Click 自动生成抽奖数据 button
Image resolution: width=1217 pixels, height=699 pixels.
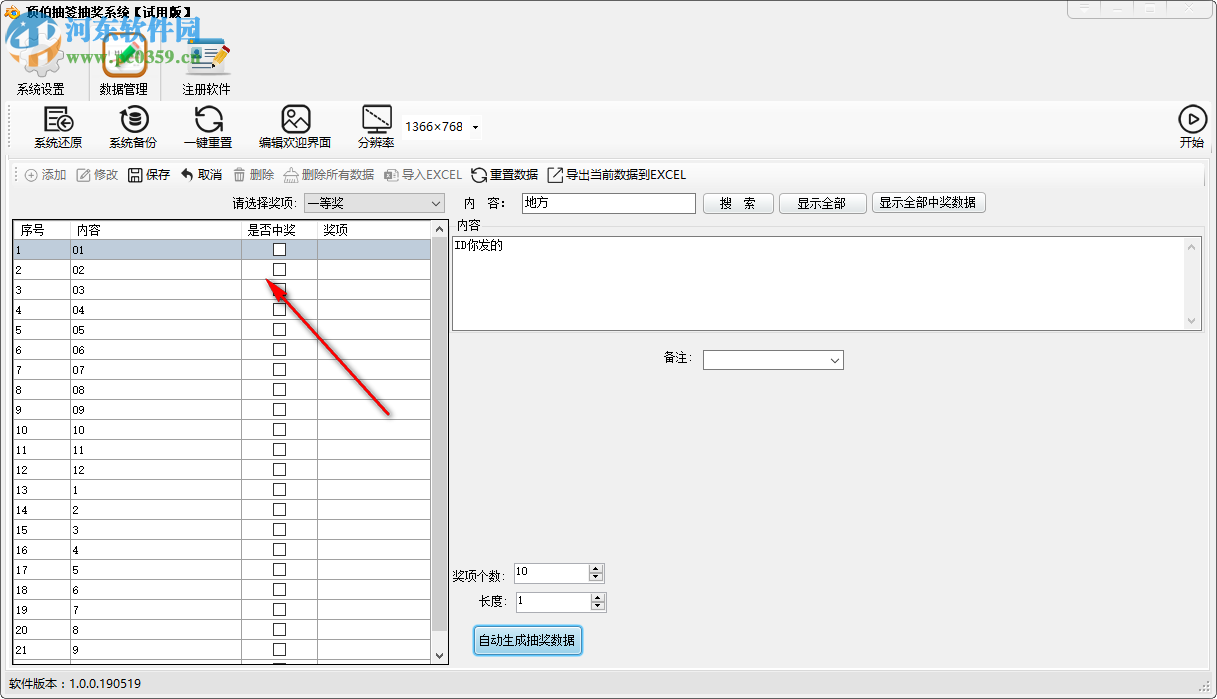click(x=527, y=640)
